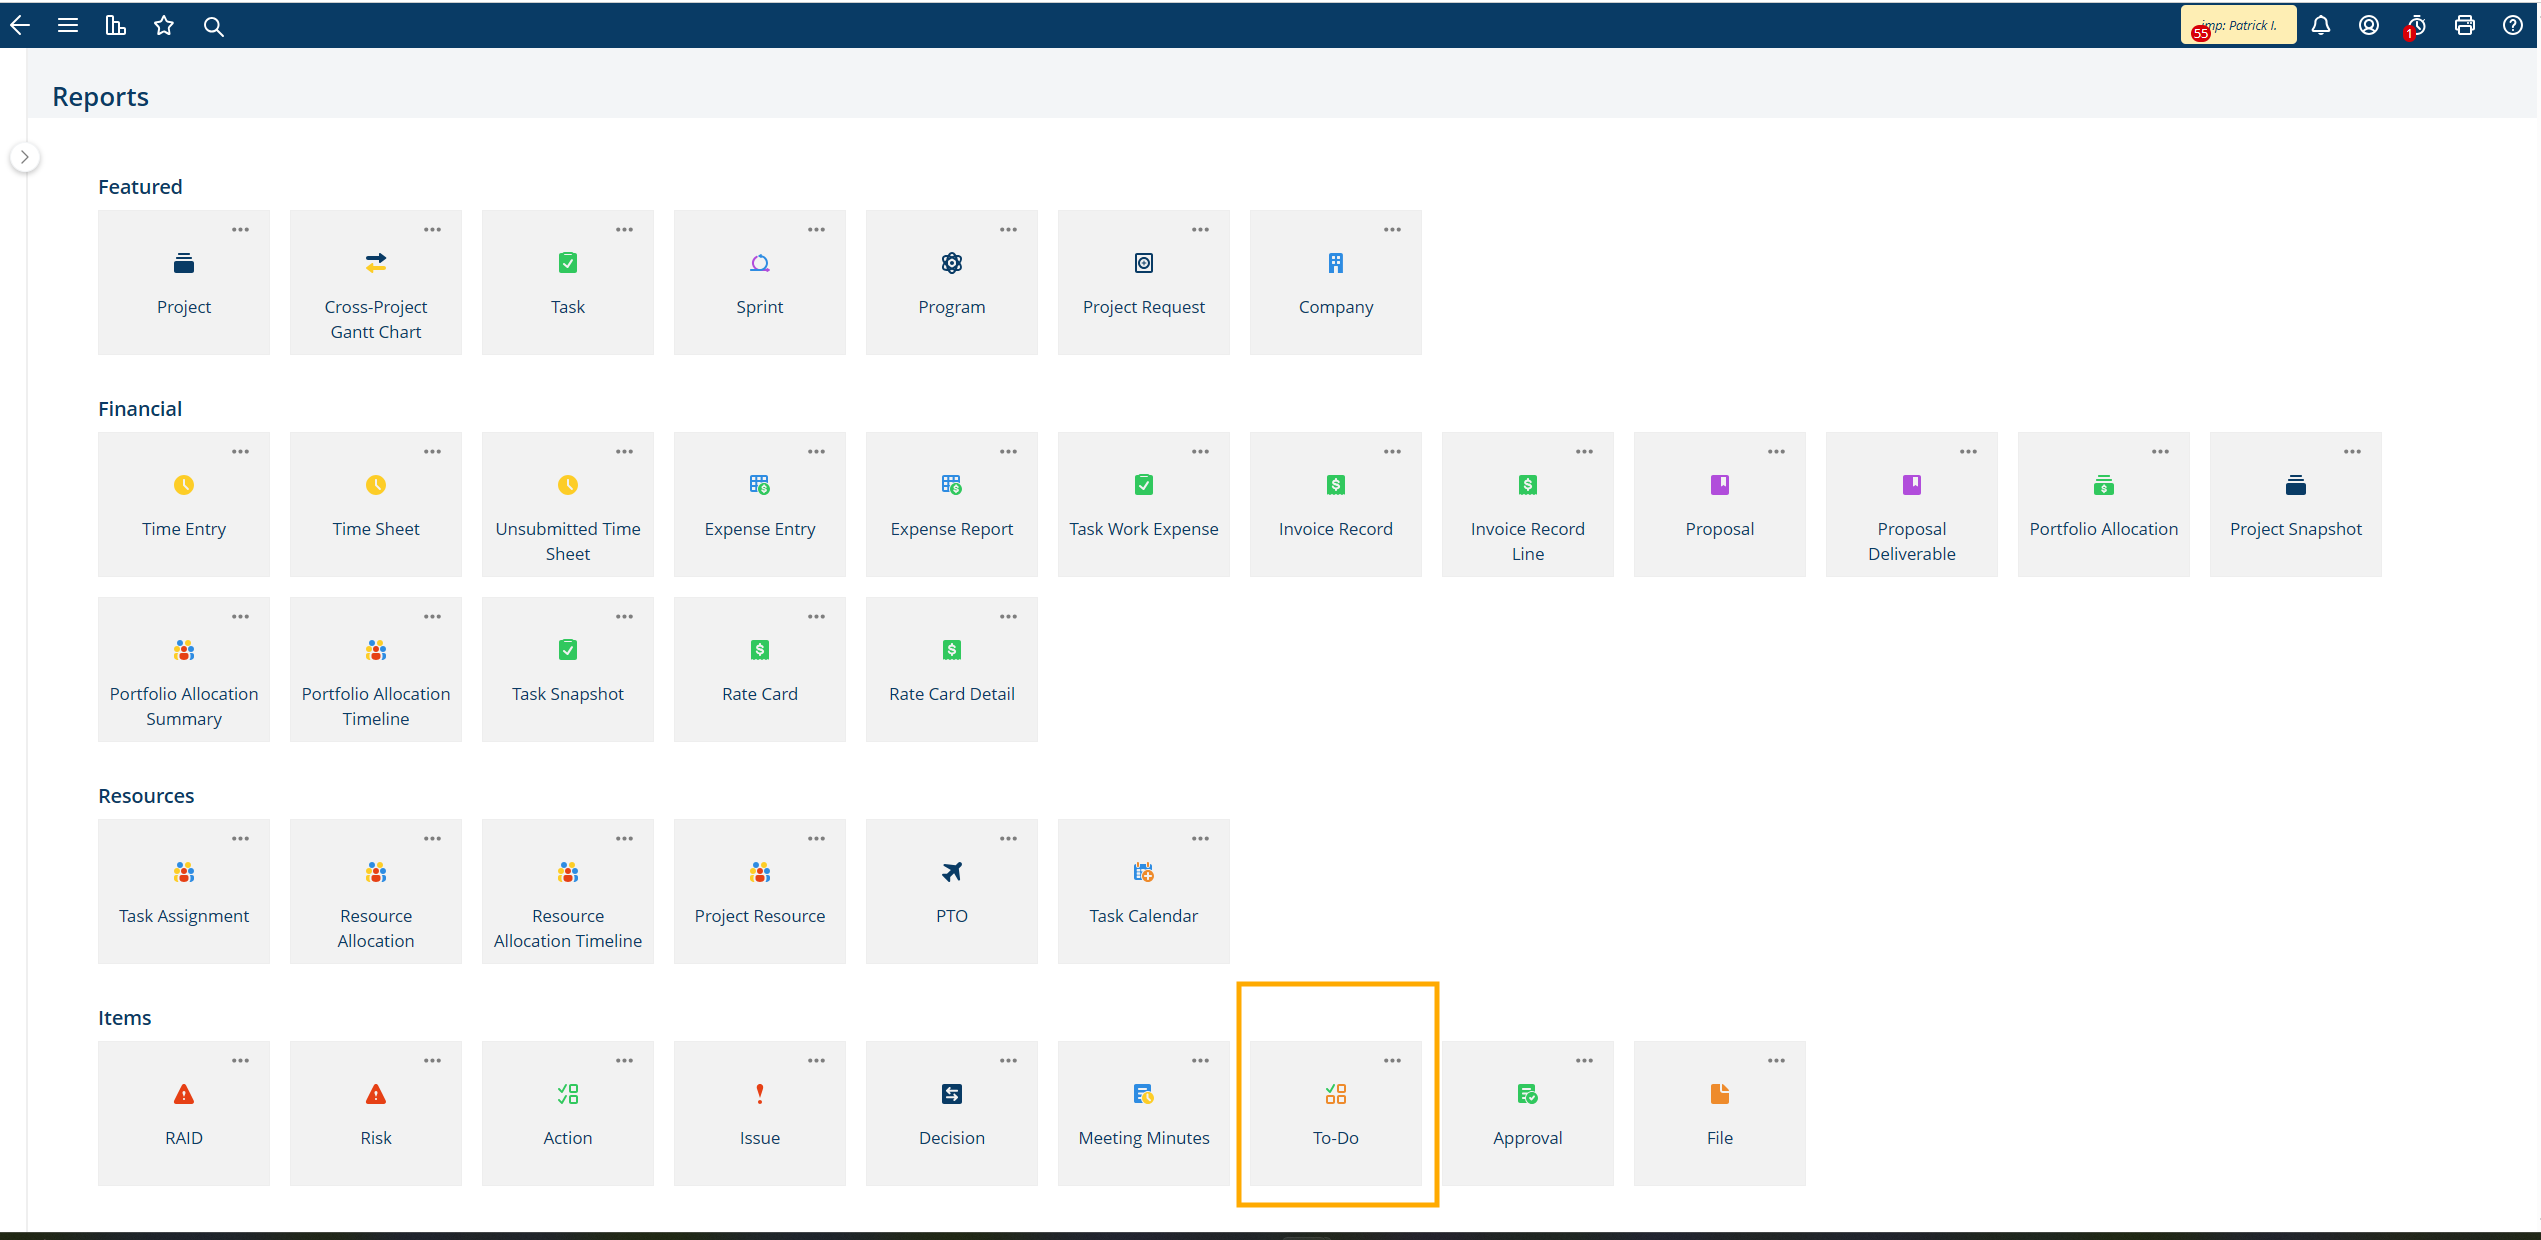
Task: Open the Meeting Minutes report tile
Action: point(1144,1113)
